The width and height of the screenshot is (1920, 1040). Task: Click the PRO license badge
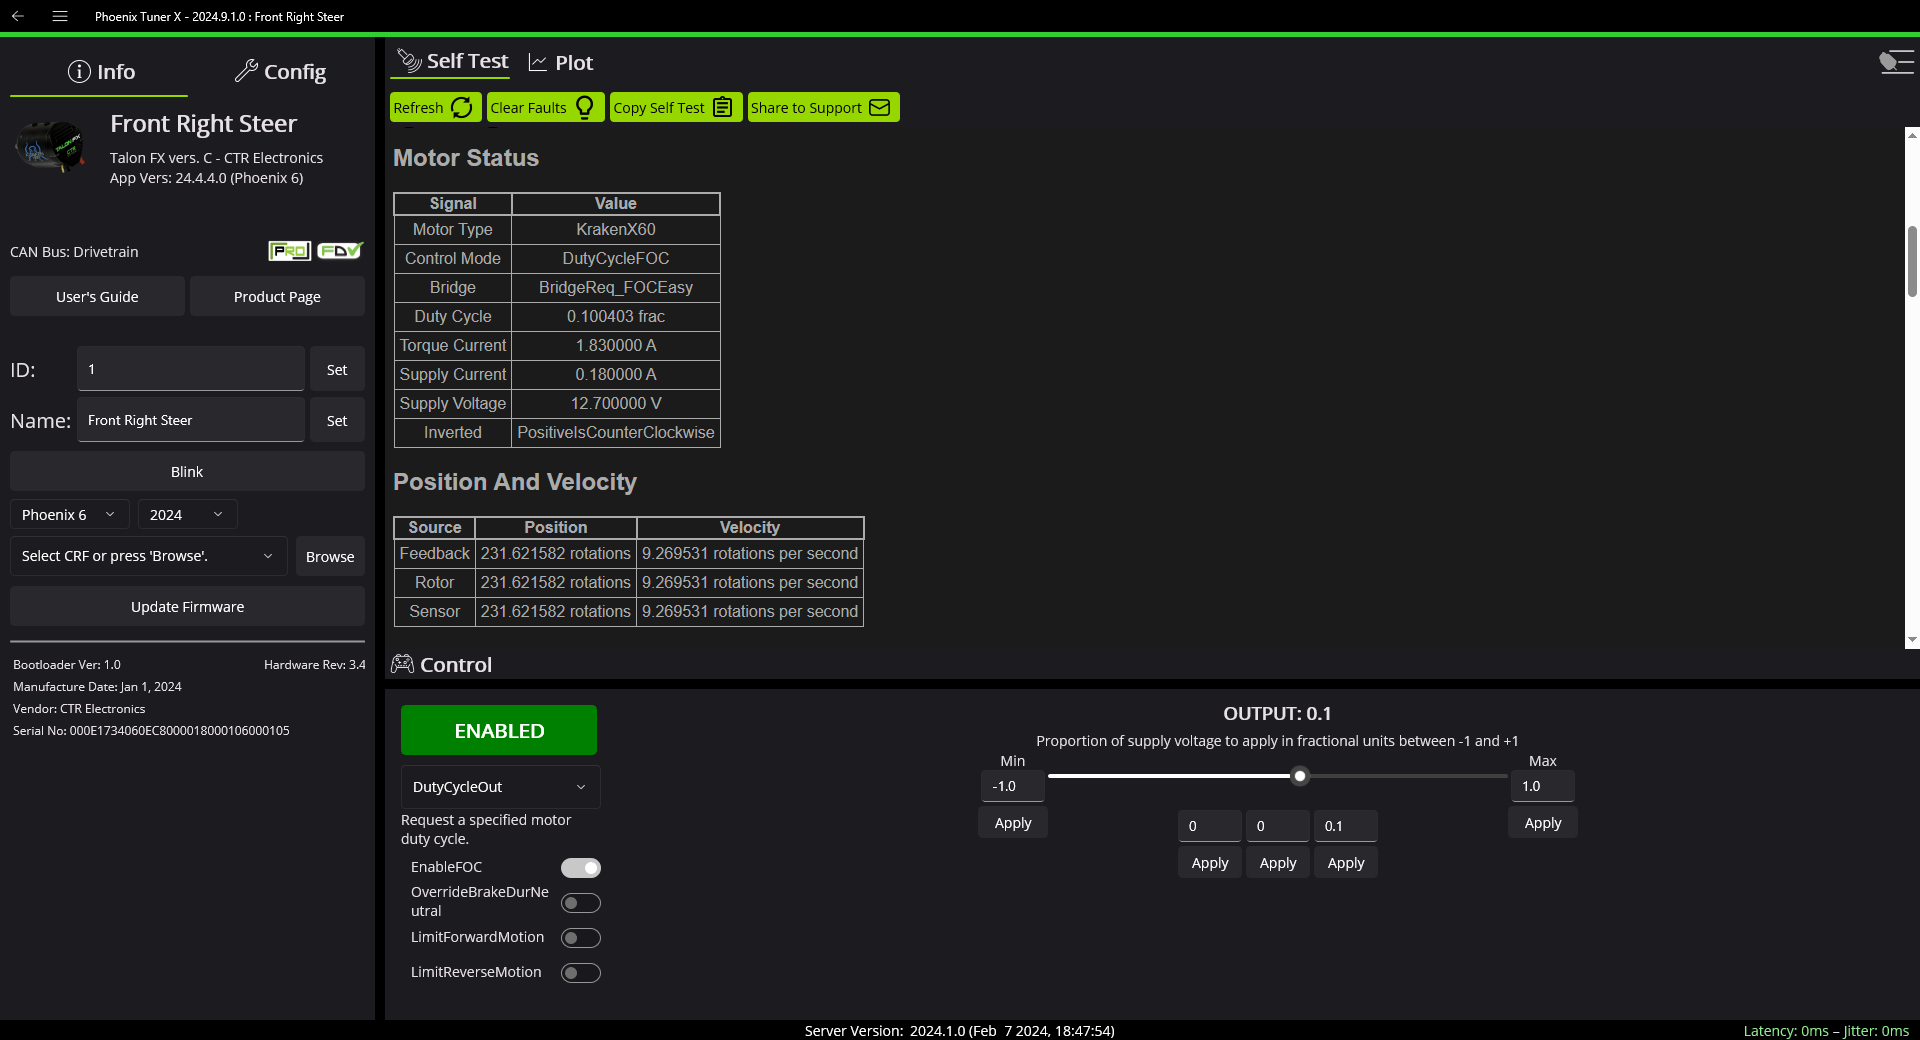coord(289,251)
